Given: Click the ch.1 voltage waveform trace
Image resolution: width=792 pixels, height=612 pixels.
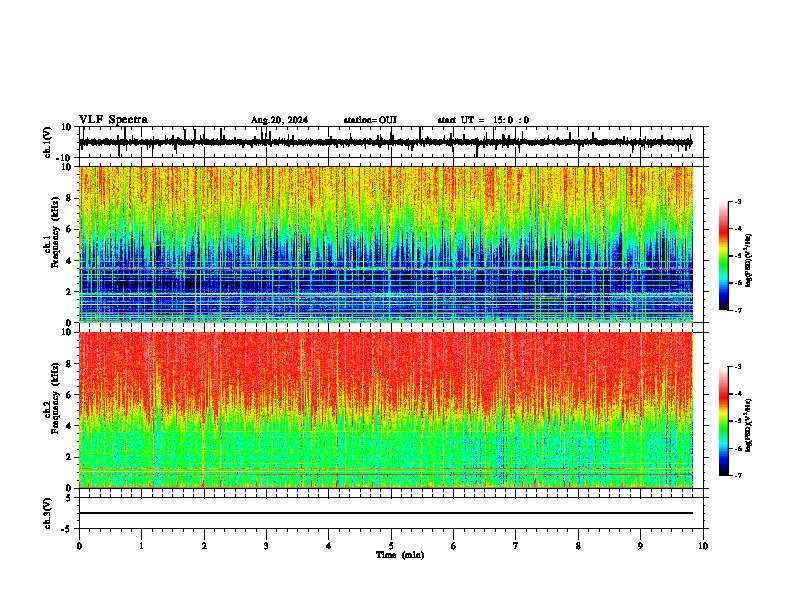Looking at the screenshot, I should point(386,142).
